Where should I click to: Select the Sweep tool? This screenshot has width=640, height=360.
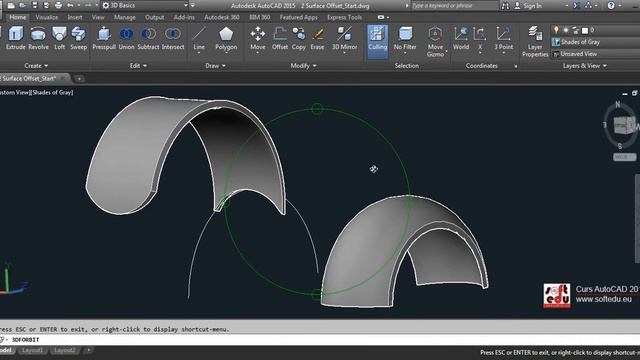78,38
